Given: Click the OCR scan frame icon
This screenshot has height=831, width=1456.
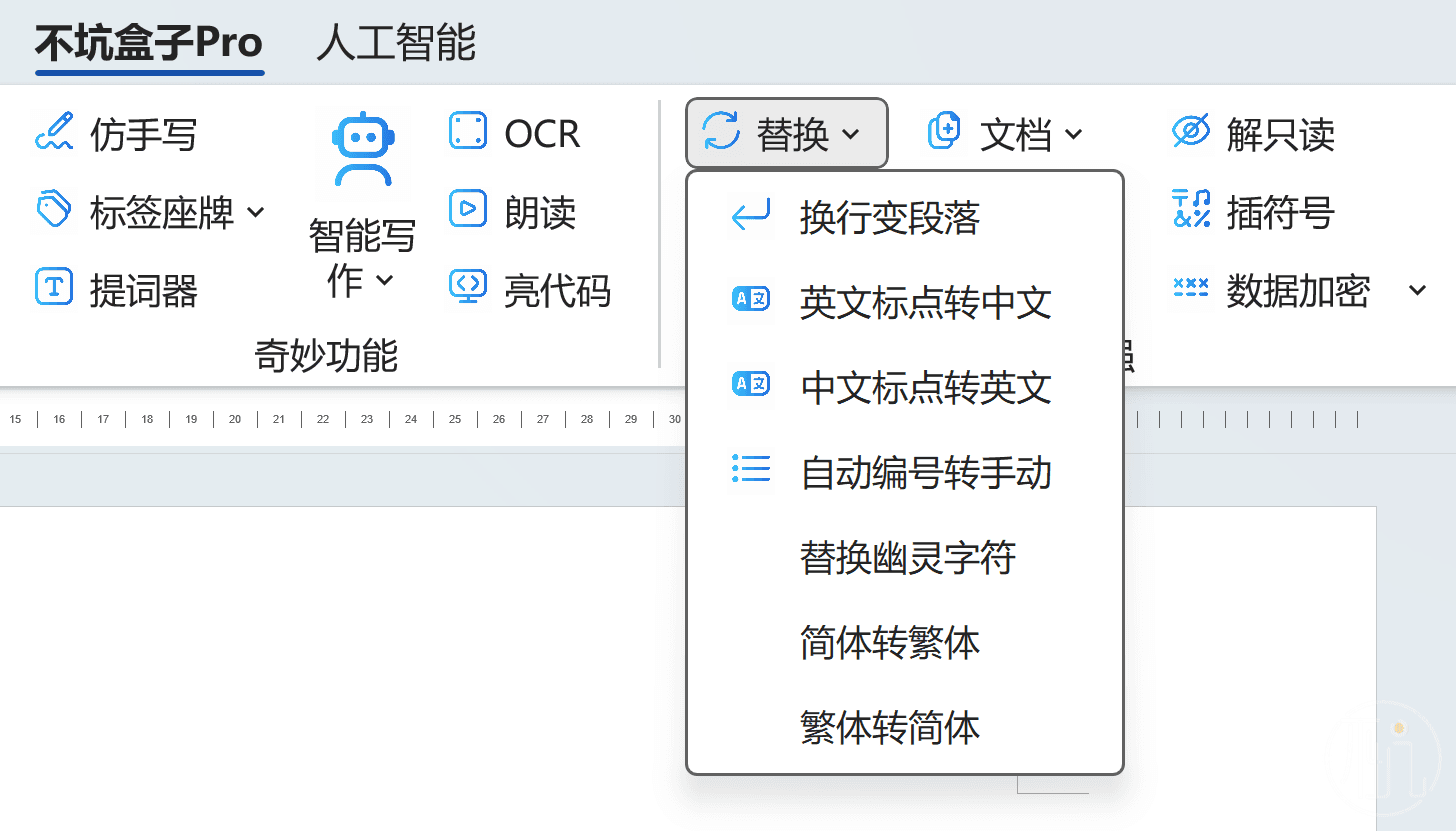Looking at the screenshot, I should point(468,132).
